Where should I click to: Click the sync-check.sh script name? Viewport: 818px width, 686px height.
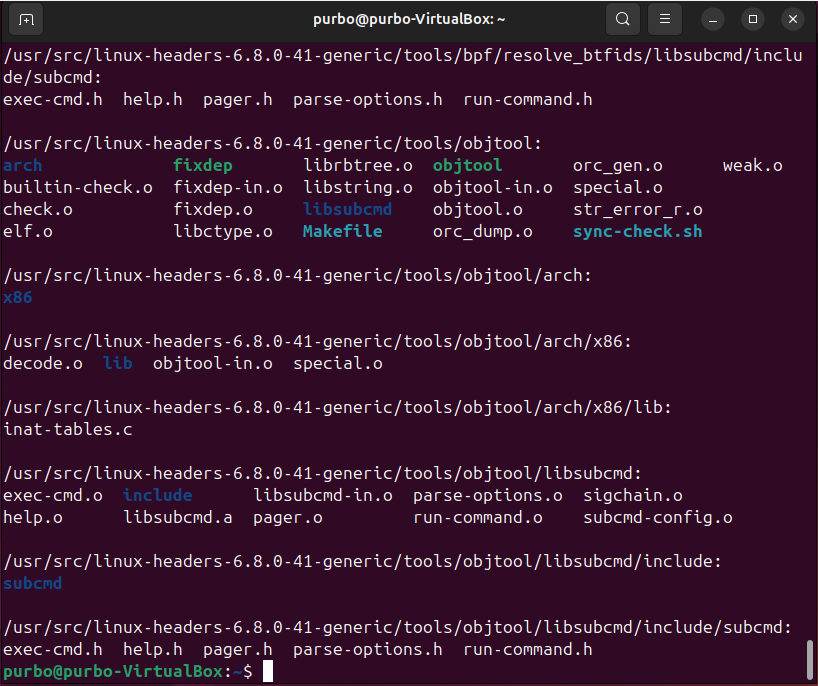tap(637, 232)
